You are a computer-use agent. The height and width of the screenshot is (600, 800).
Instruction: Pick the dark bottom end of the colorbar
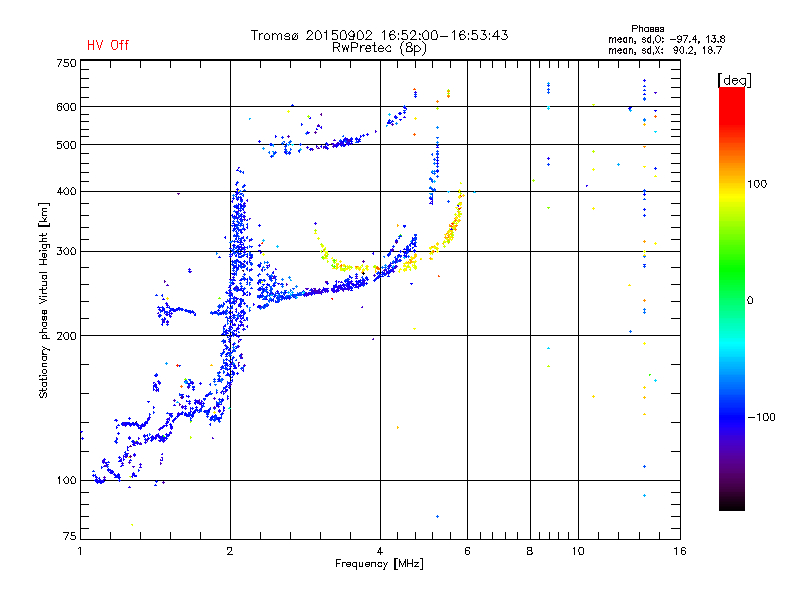(732, 500)
